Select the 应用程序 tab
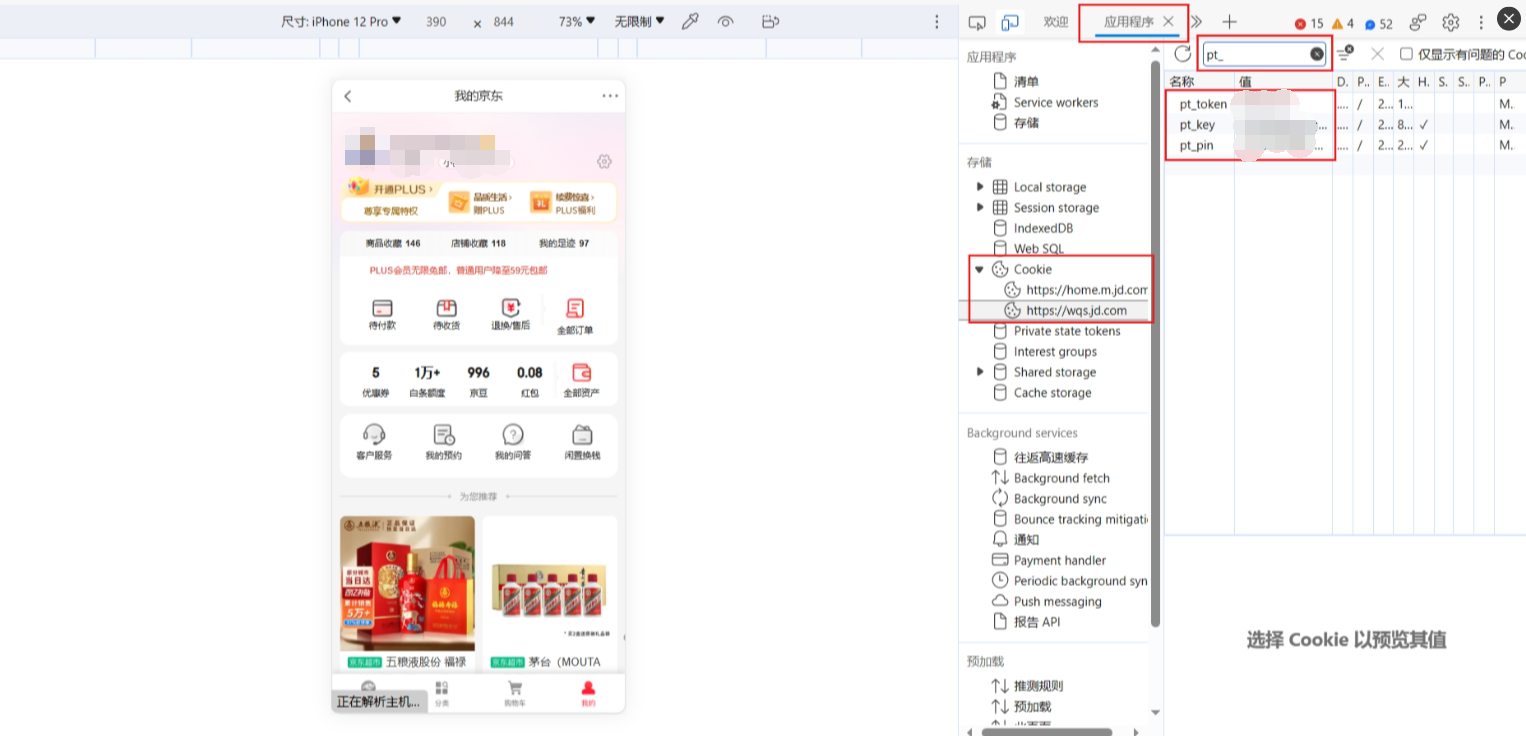 [1129, 22]
